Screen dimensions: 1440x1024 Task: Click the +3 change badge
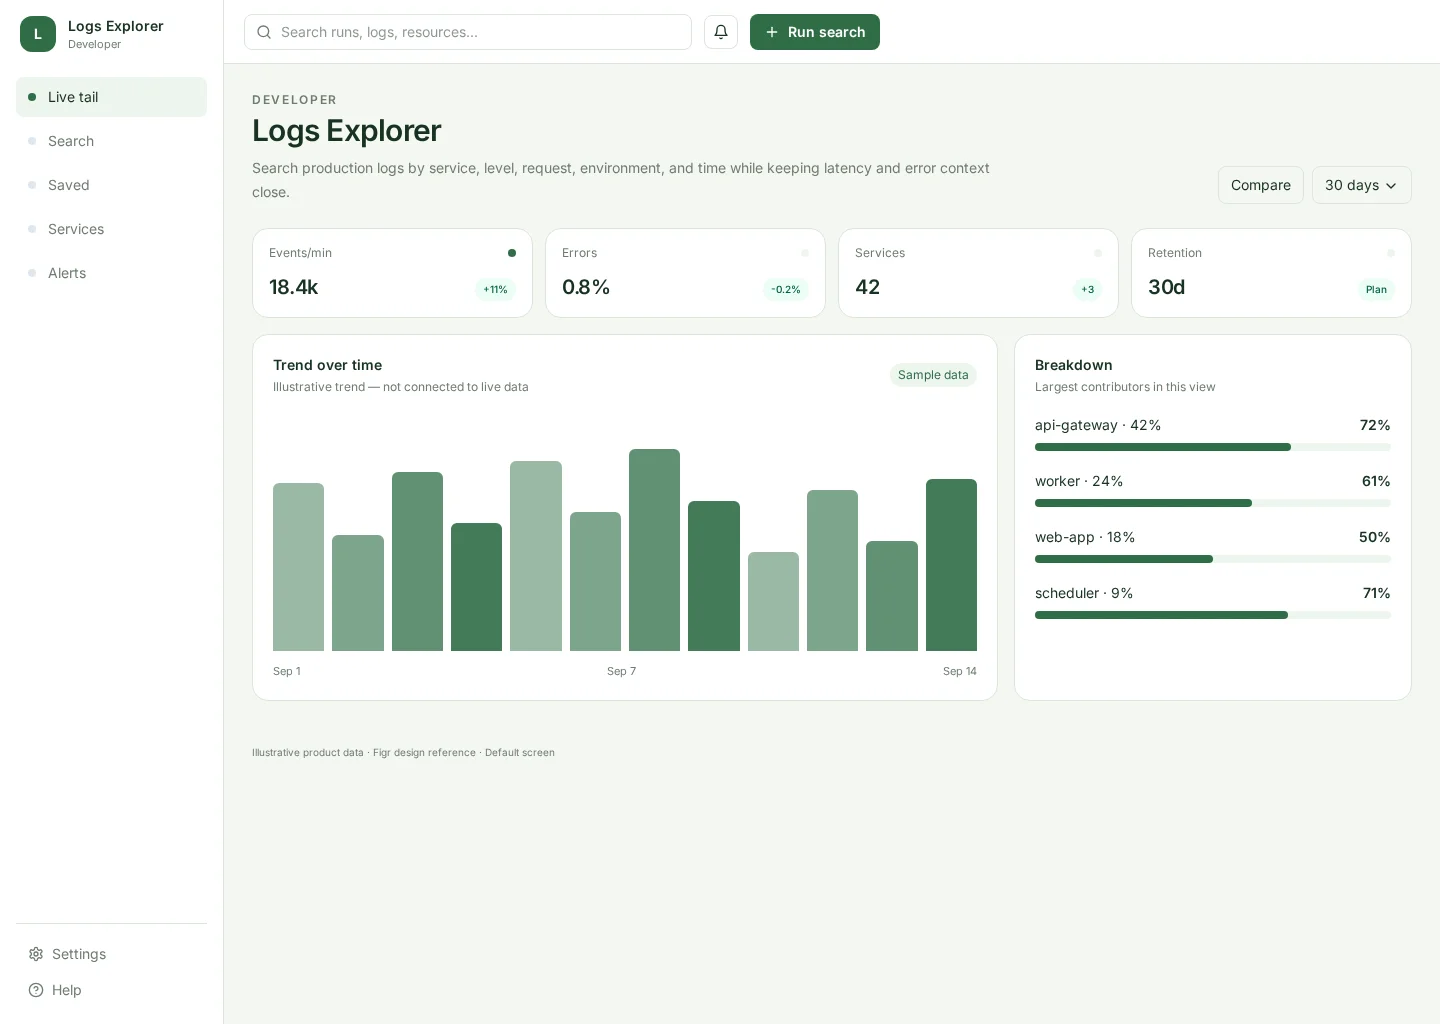(1087, 290)
